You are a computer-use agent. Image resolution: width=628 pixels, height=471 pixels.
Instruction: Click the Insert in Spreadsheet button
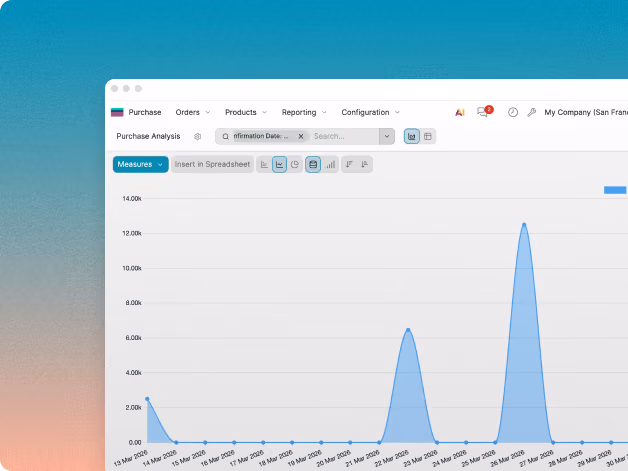[x=212, y=165]
